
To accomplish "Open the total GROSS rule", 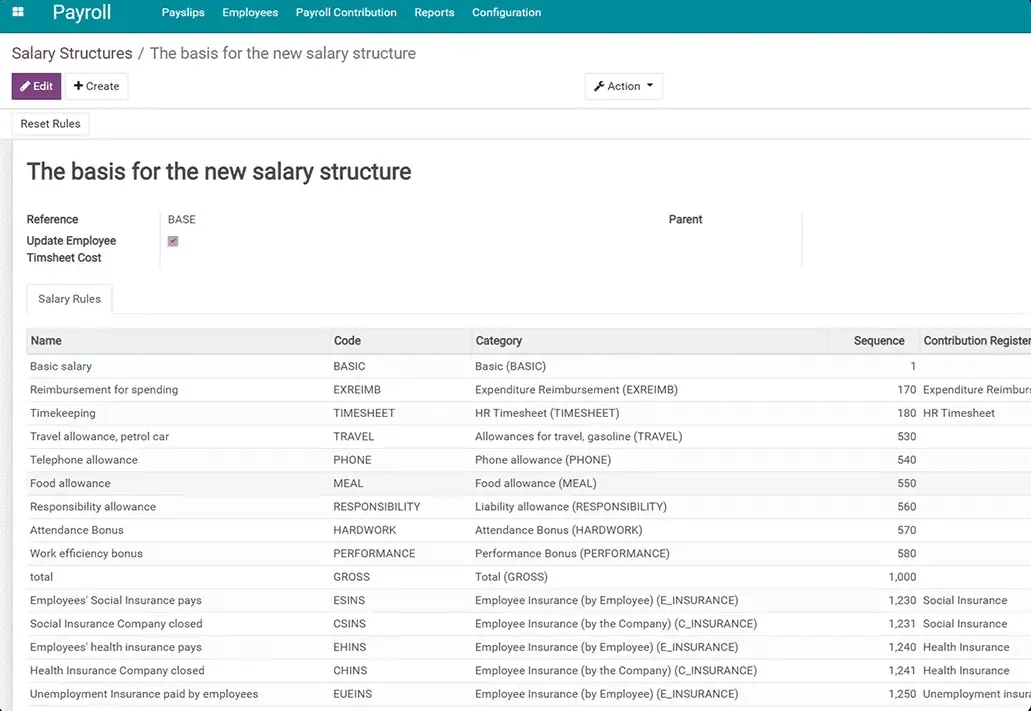I will pos(200,576).
